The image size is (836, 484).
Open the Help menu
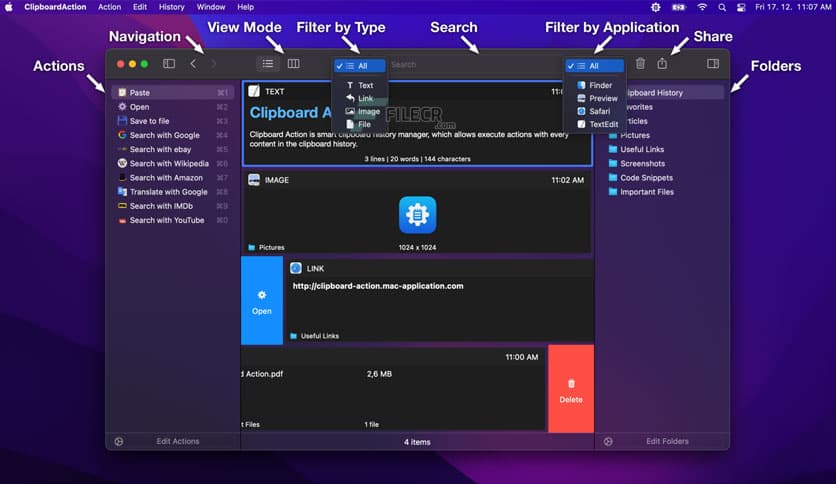(245, 7)
